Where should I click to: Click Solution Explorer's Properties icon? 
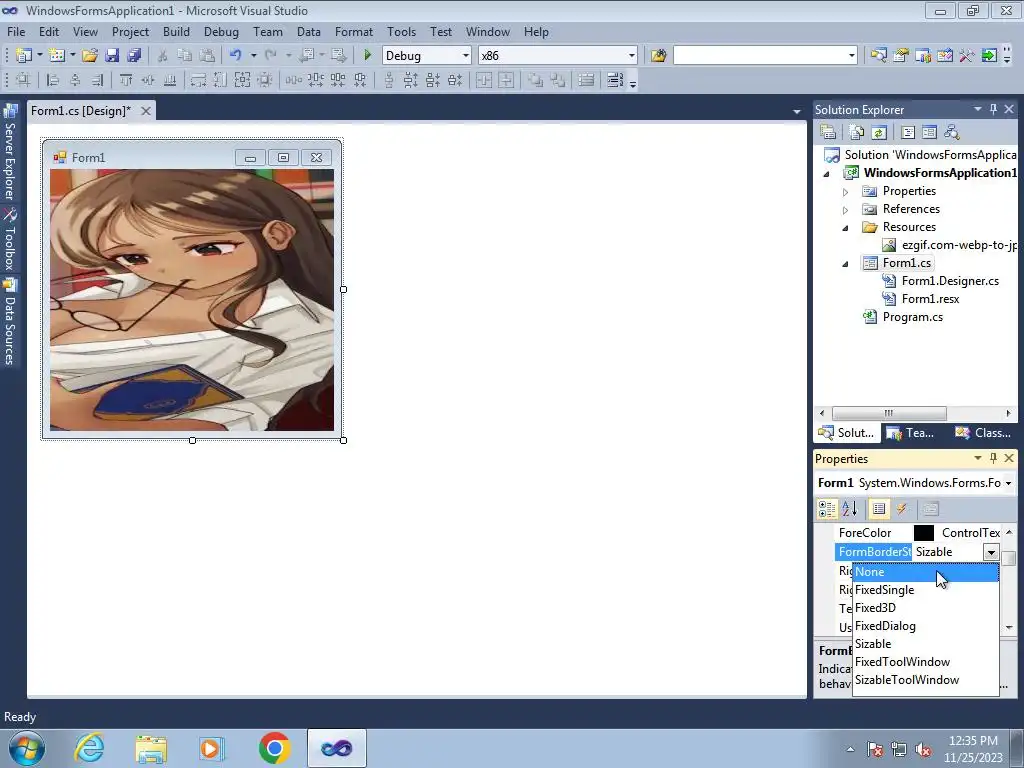(x=828, y=132)
